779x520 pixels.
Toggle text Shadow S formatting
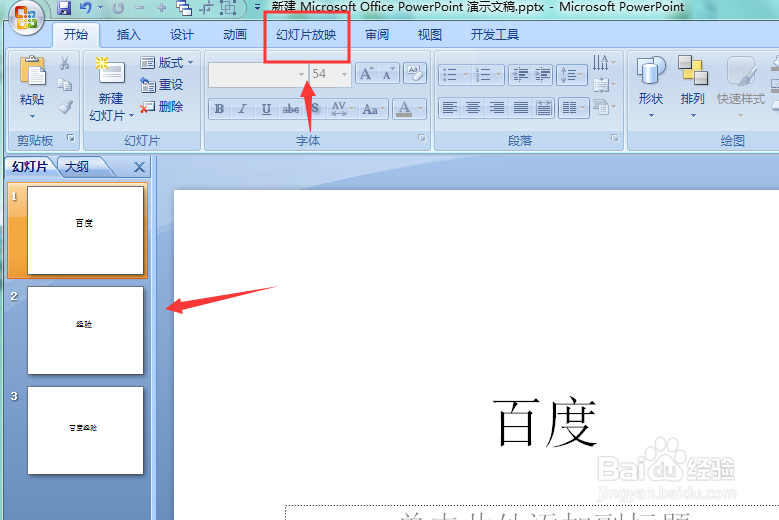(x=315, y=109)
